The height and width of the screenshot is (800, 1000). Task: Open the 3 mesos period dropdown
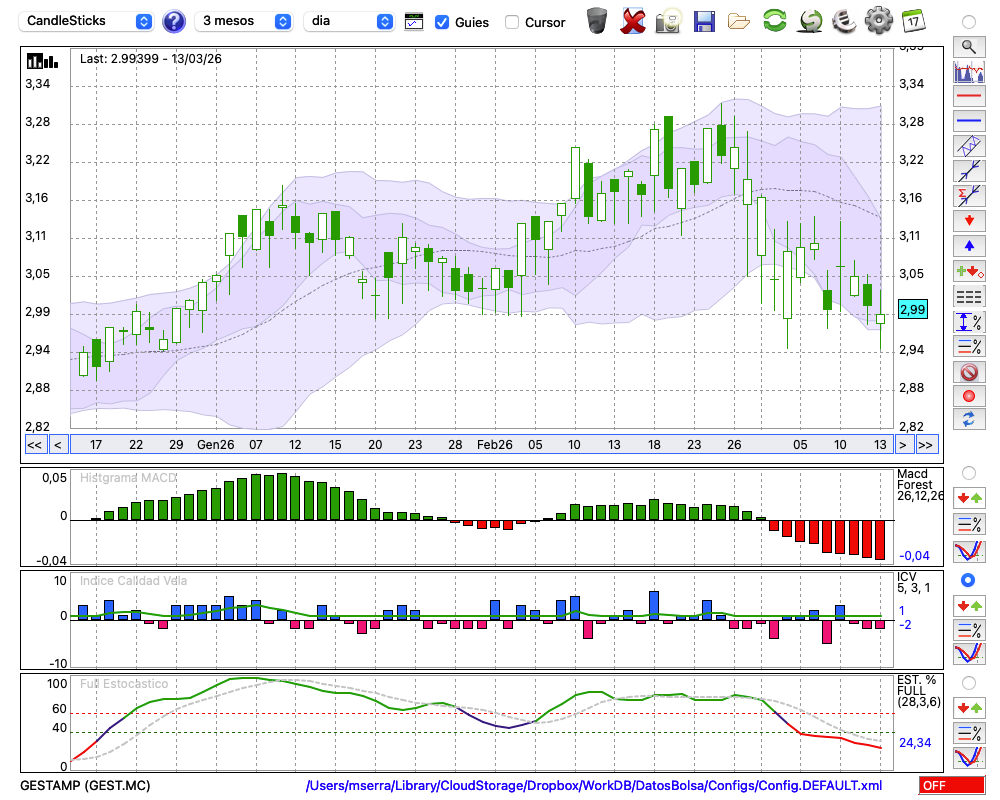tap(245, 21)
